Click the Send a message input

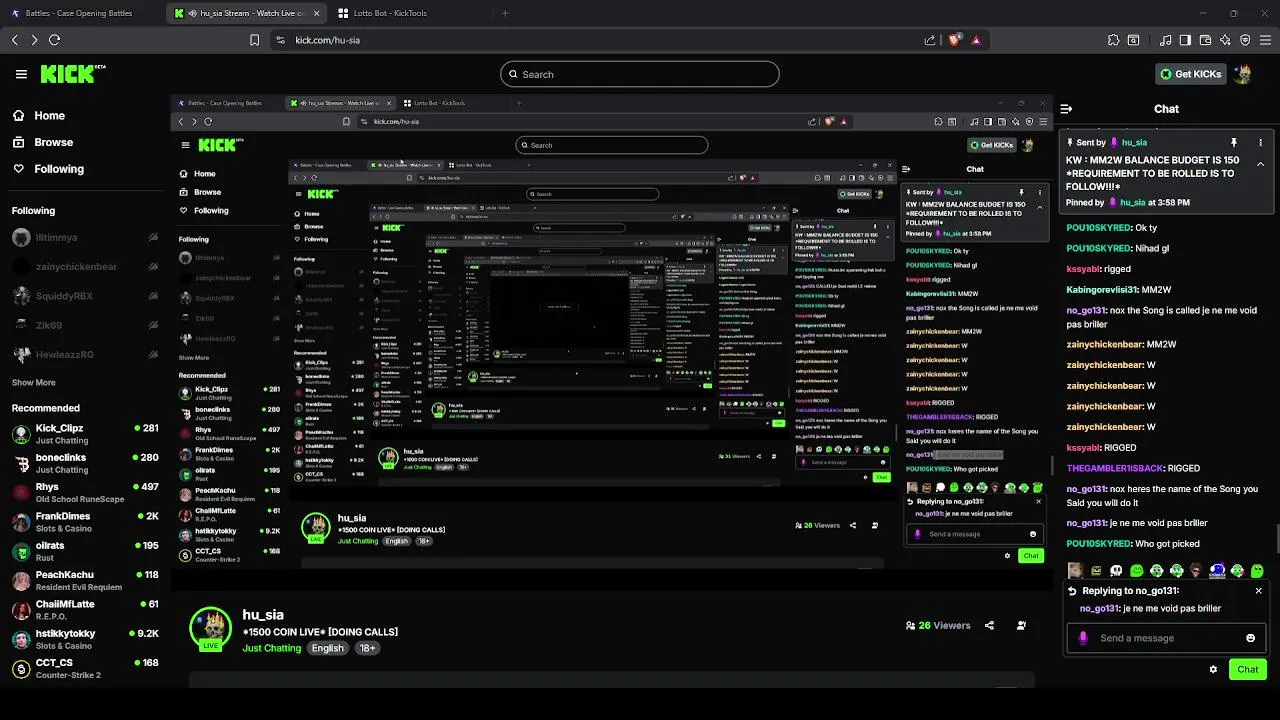click(x=1165, y=638)
